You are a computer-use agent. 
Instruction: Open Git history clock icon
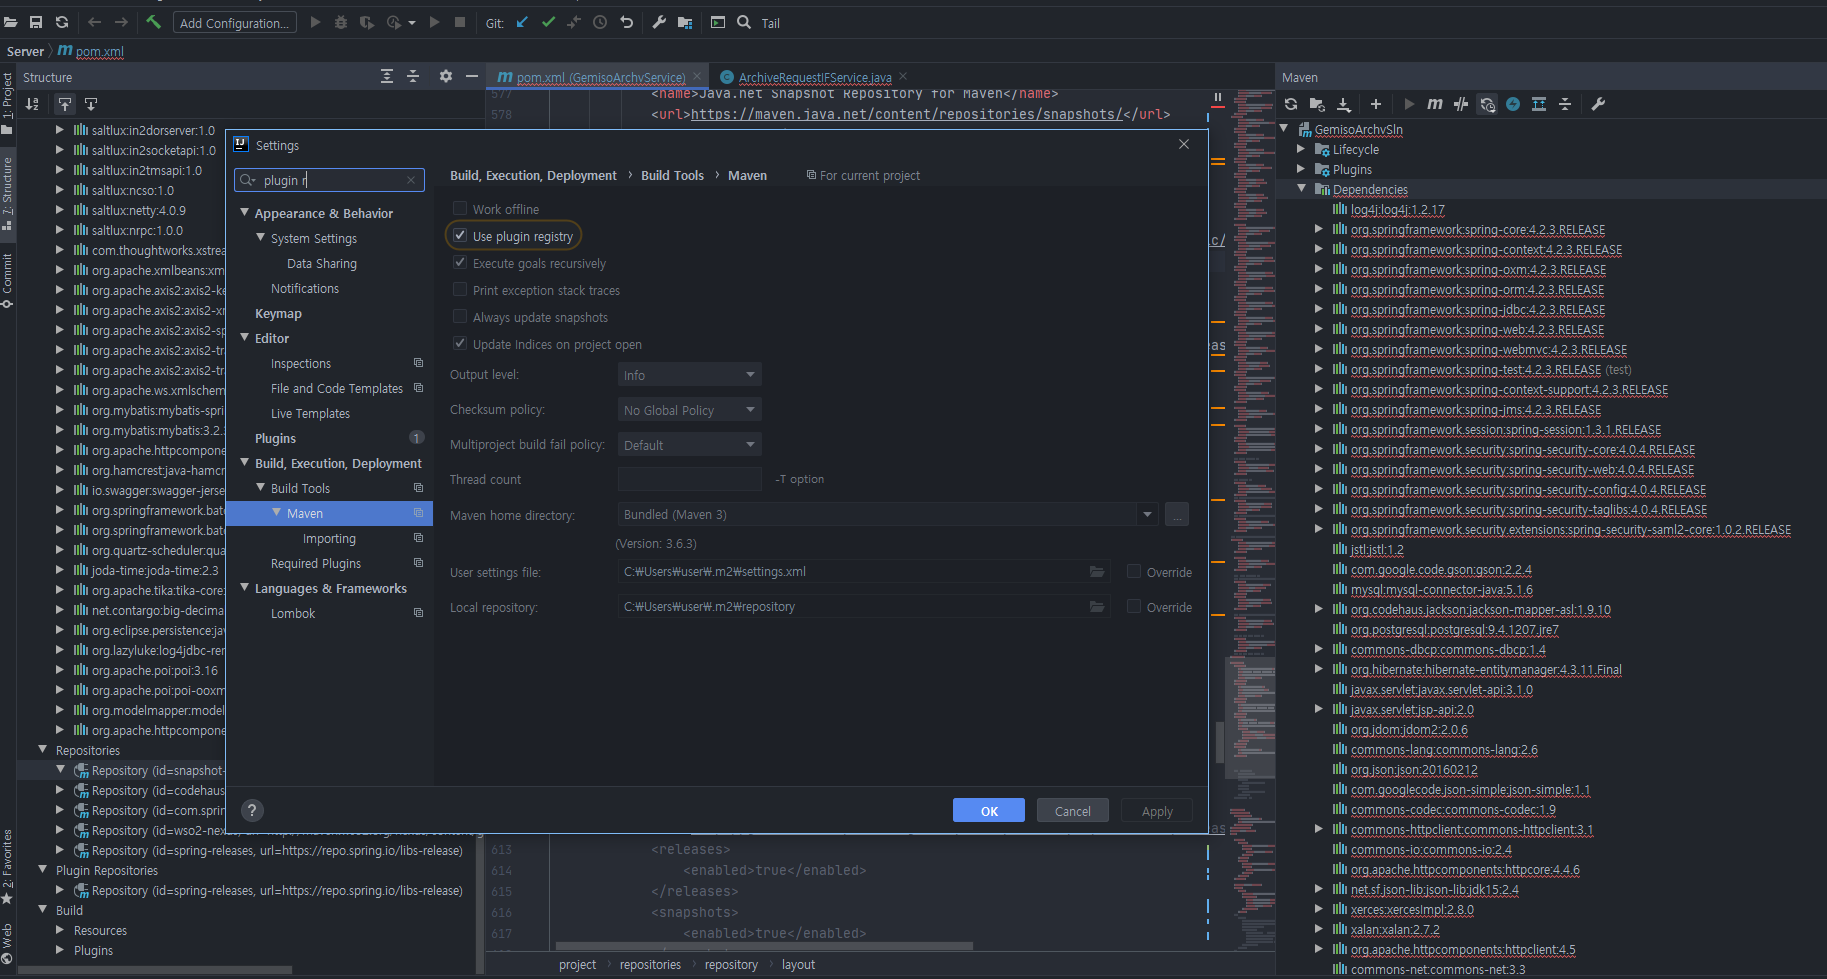600,22
